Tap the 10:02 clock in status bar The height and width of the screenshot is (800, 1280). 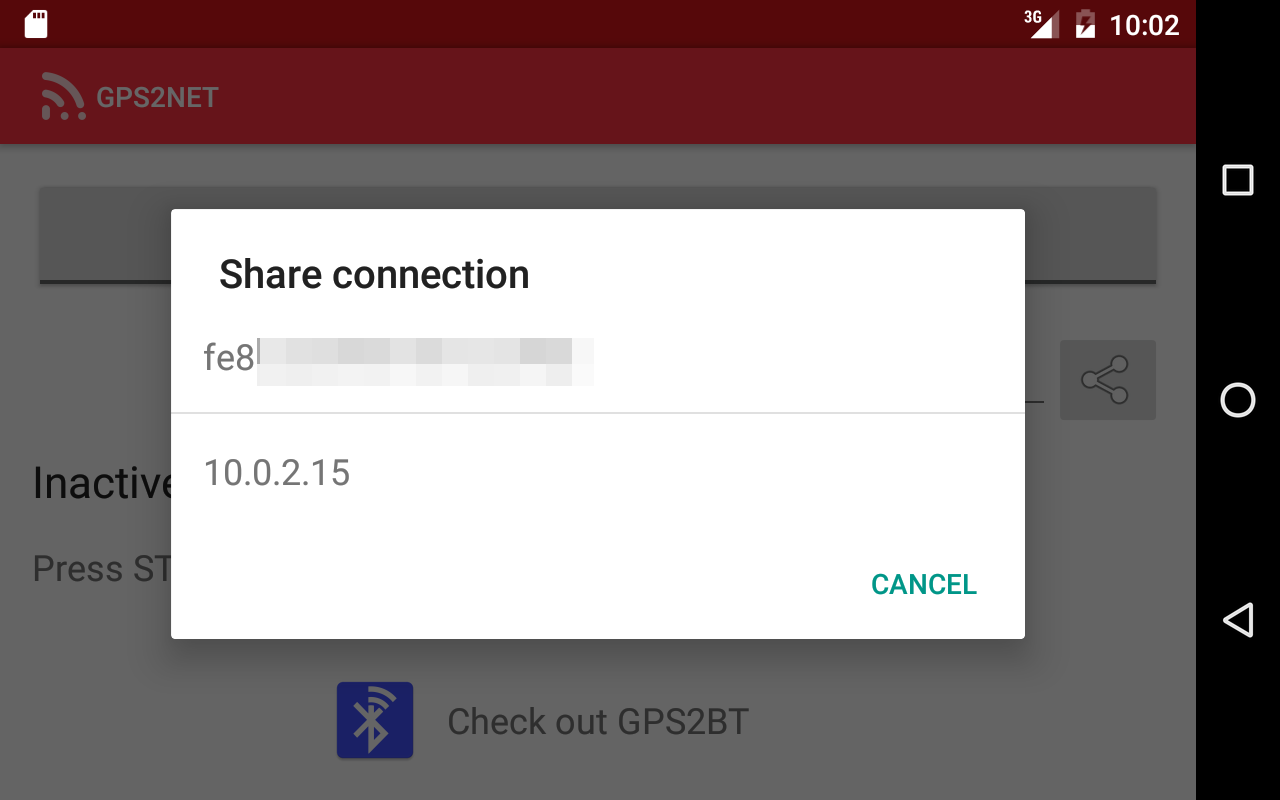1145,25
